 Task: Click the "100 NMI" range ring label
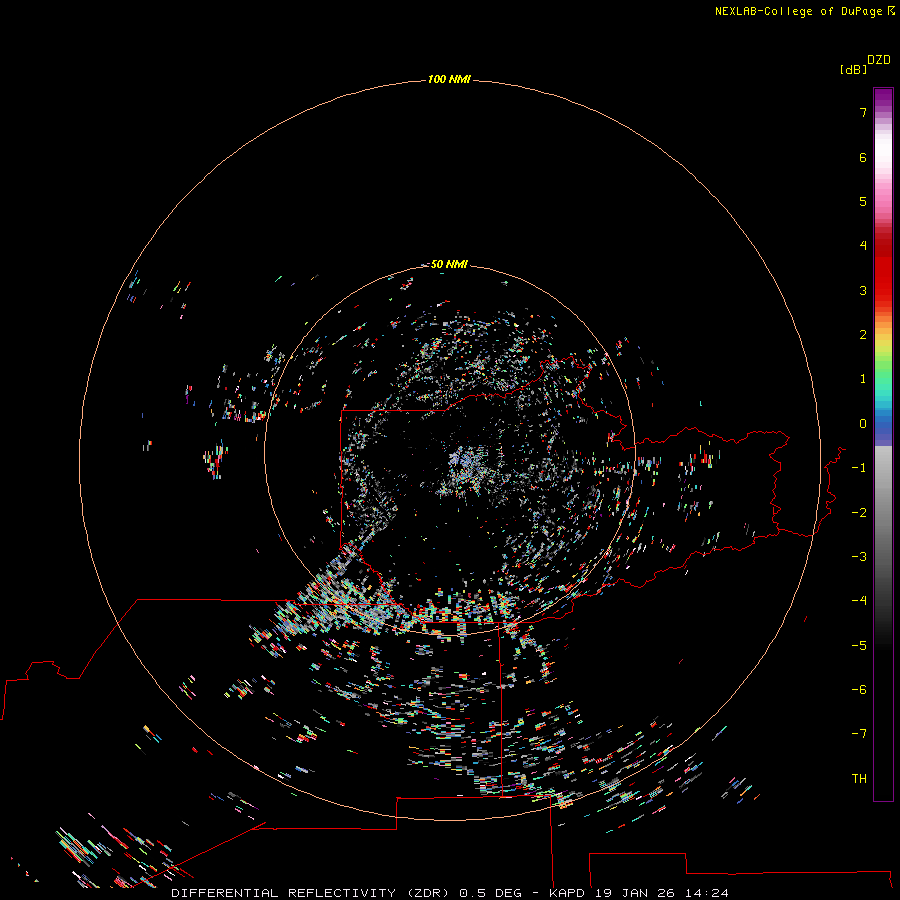click(x=449, y=79)
